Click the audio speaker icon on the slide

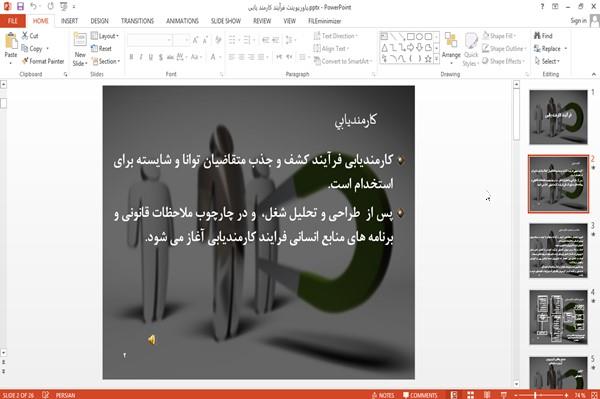click(x=152, y=340)
